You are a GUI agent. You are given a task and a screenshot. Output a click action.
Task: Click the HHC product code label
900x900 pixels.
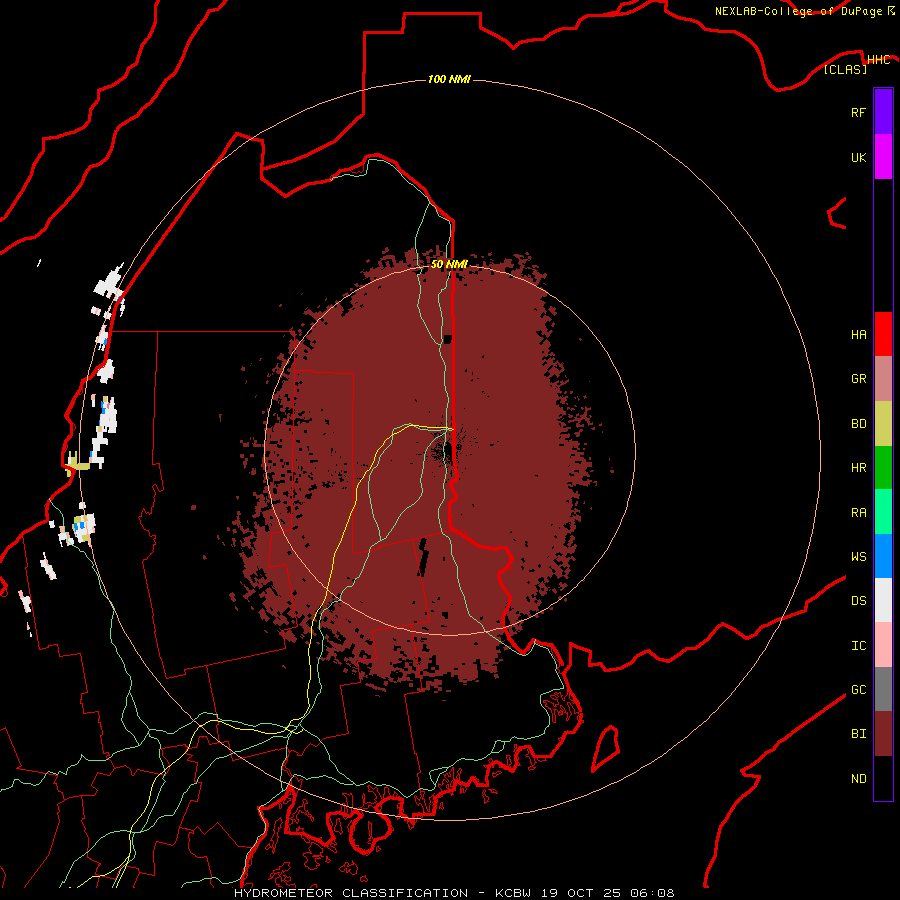(879, 60)
